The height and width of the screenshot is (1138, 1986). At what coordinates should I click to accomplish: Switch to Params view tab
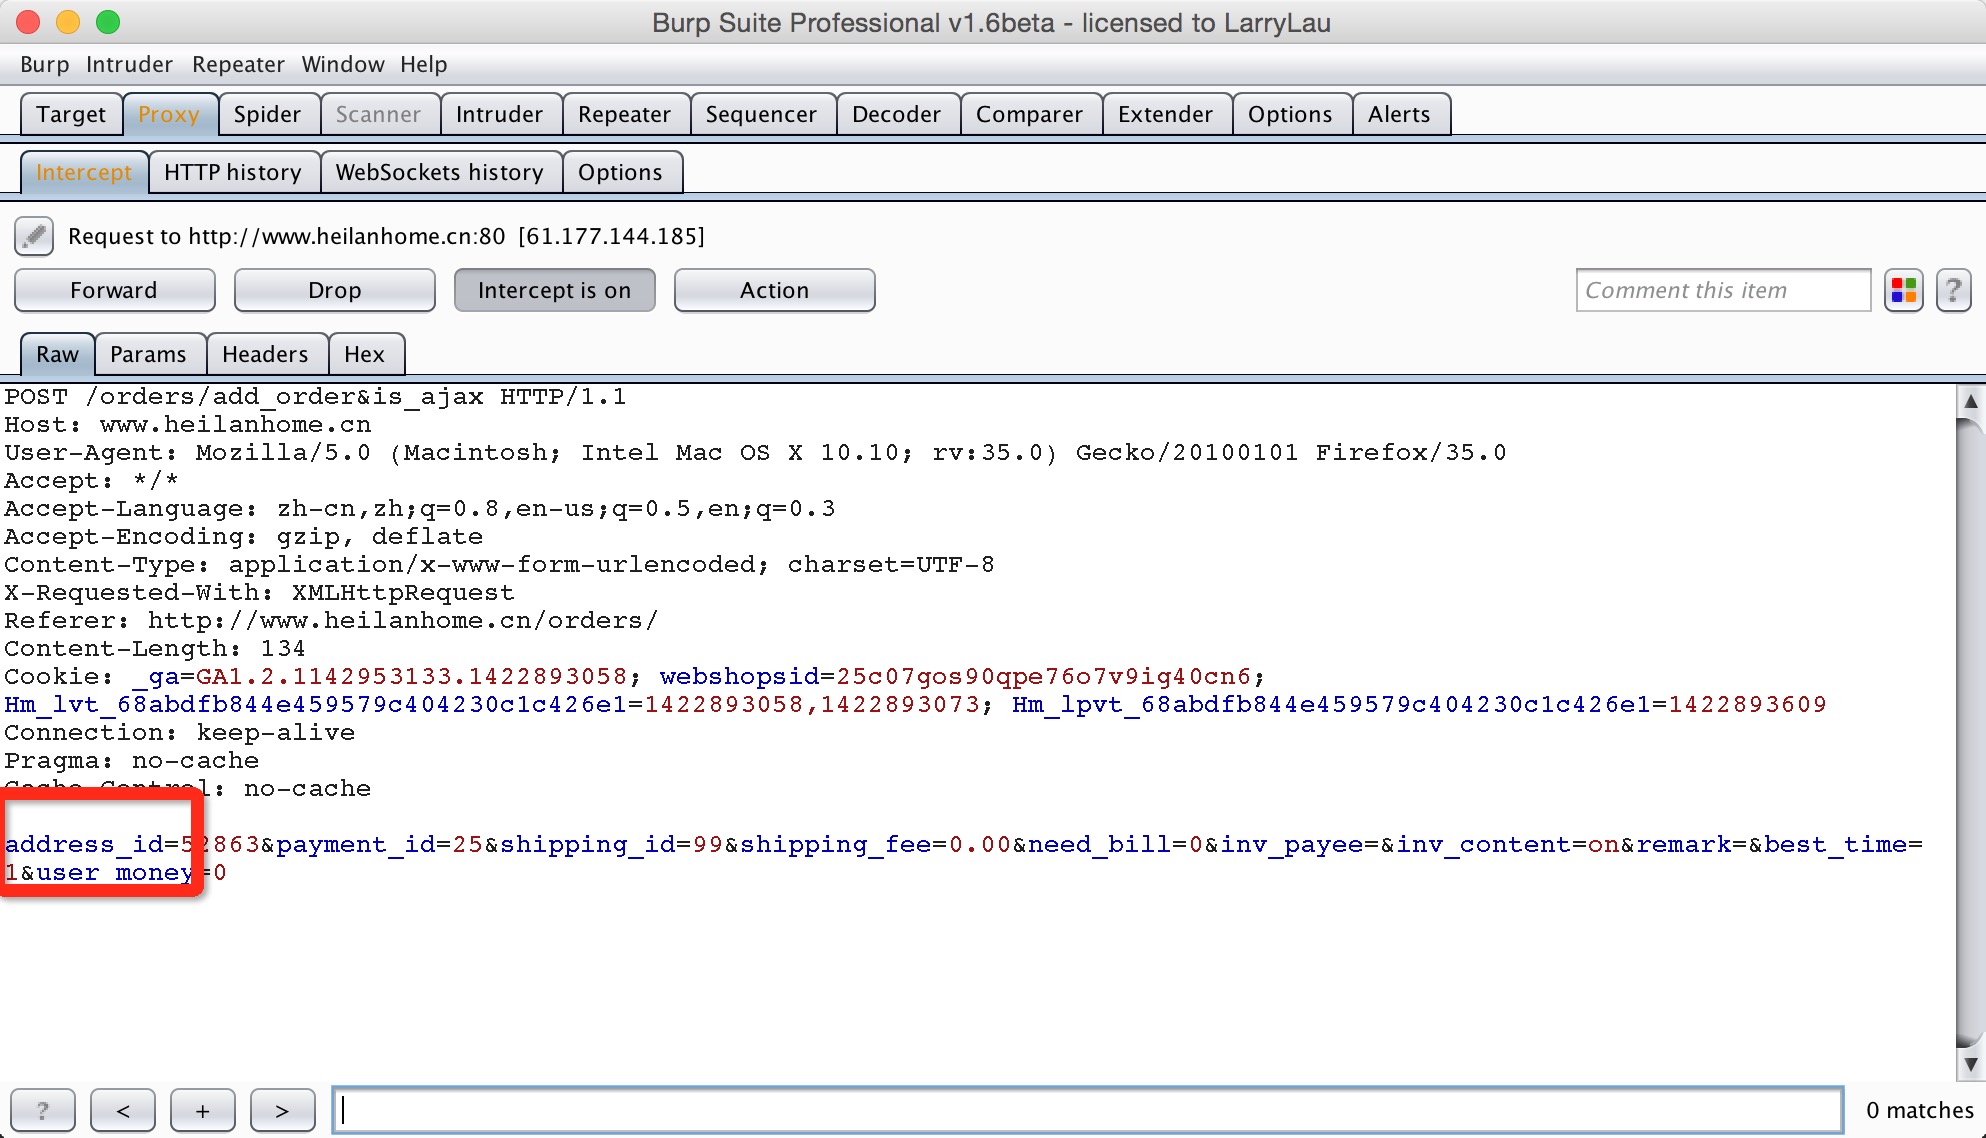148,354
